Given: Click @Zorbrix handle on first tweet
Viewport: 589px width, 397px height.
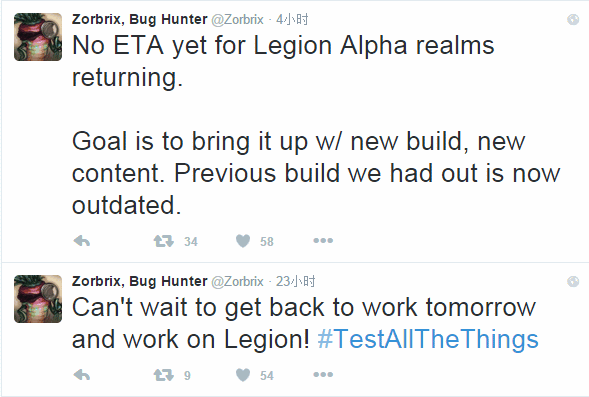Looking at the screenshot, I should click(237, 20).
